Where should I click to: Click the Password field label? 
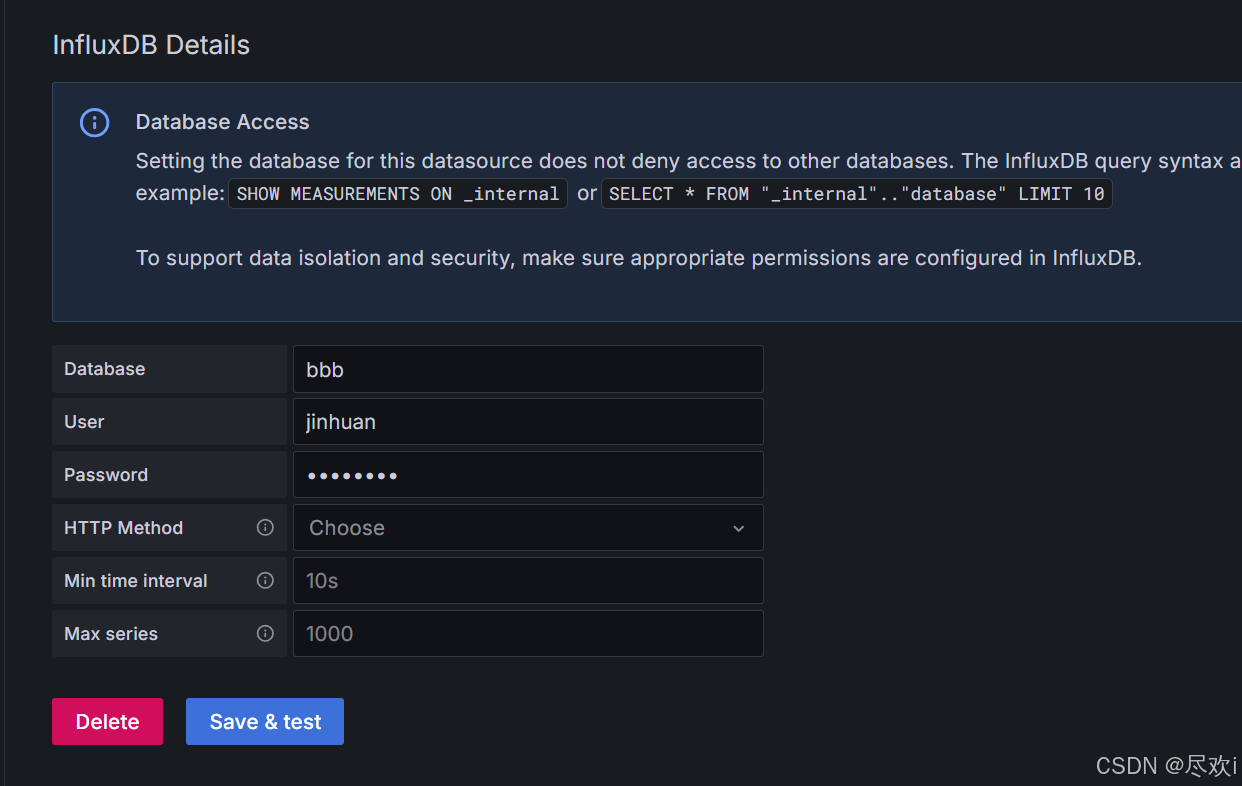tap(106, 475)
